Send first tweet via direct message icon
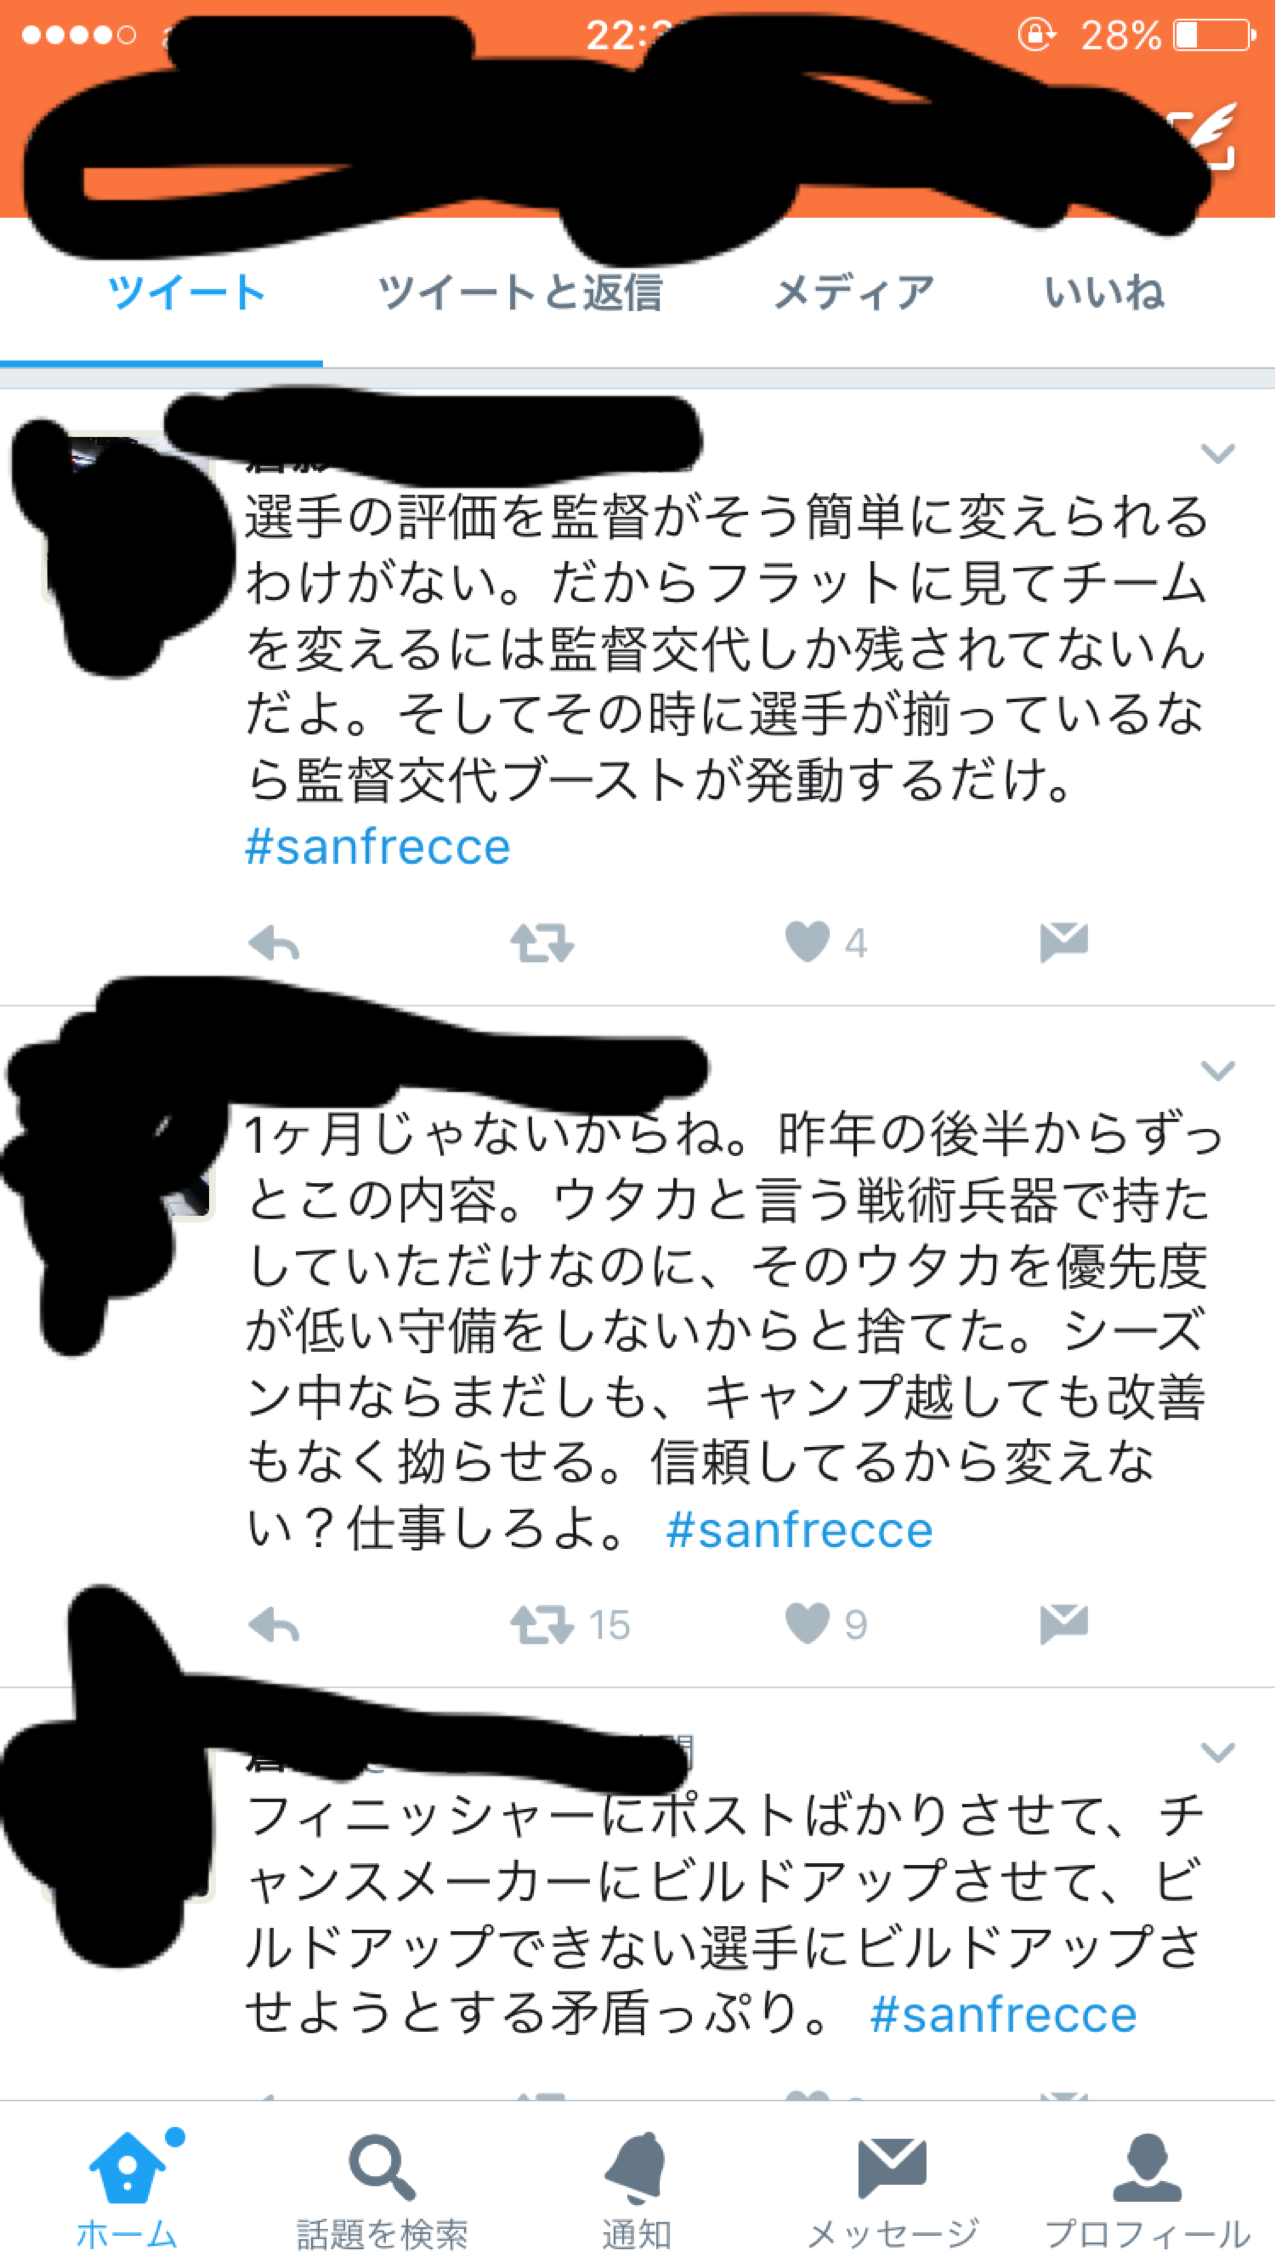Viewport: 1276px width, 2268px height. [1064, 942]
